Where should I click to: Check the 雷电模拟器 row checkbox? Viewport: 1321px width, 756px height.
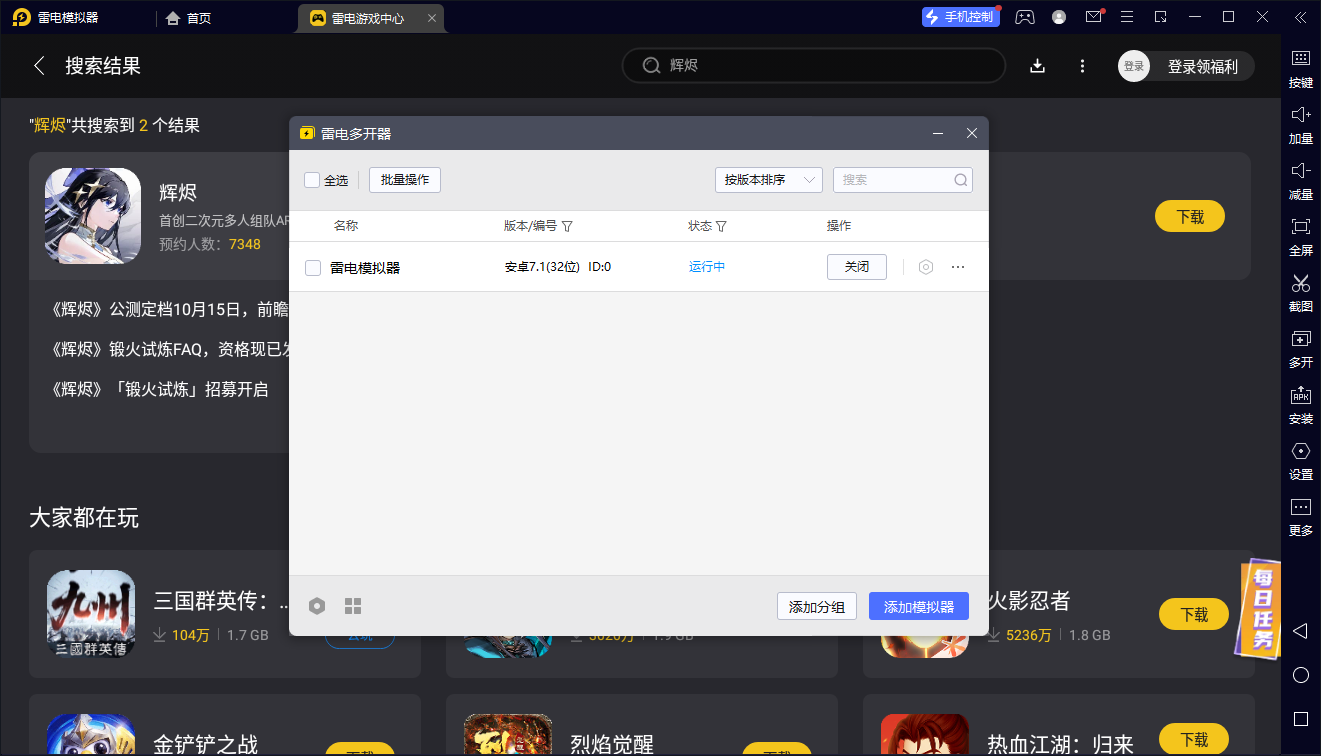tap(313, 266)
